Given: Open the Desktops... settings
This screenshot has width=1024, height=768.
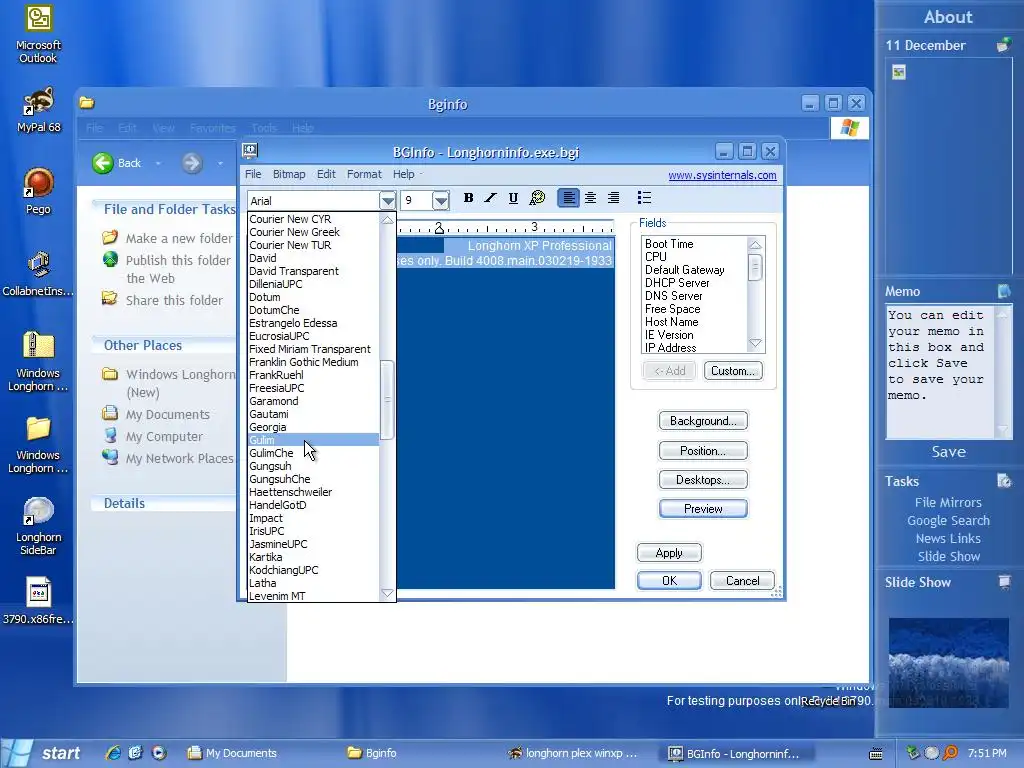Looking at the screenshot, I should [703, 480].
